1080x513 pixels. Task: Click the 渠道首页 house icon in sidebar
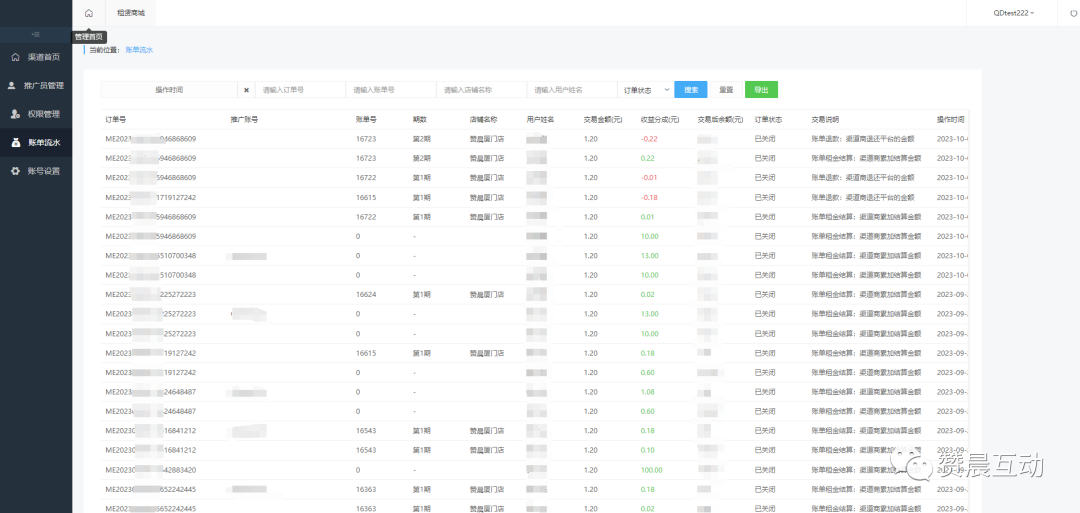[x=14, y=57]
